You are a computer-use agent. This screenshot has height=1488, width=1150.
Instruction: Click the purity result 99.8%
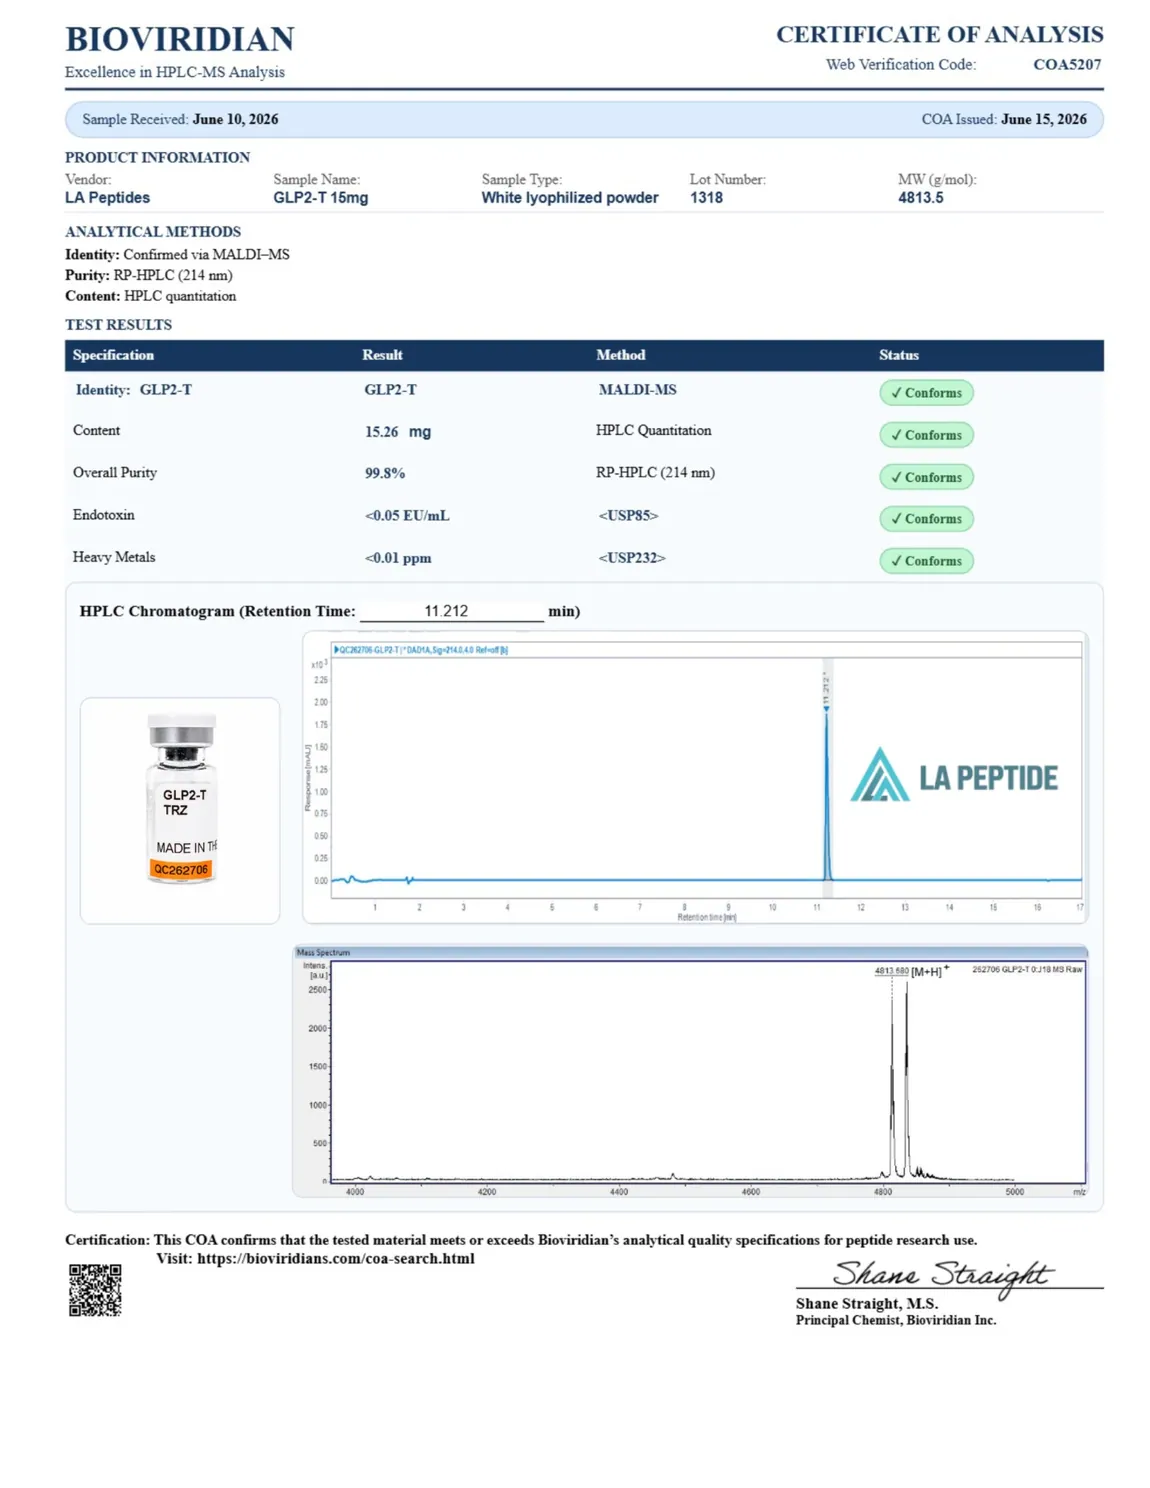pos(384,473)
